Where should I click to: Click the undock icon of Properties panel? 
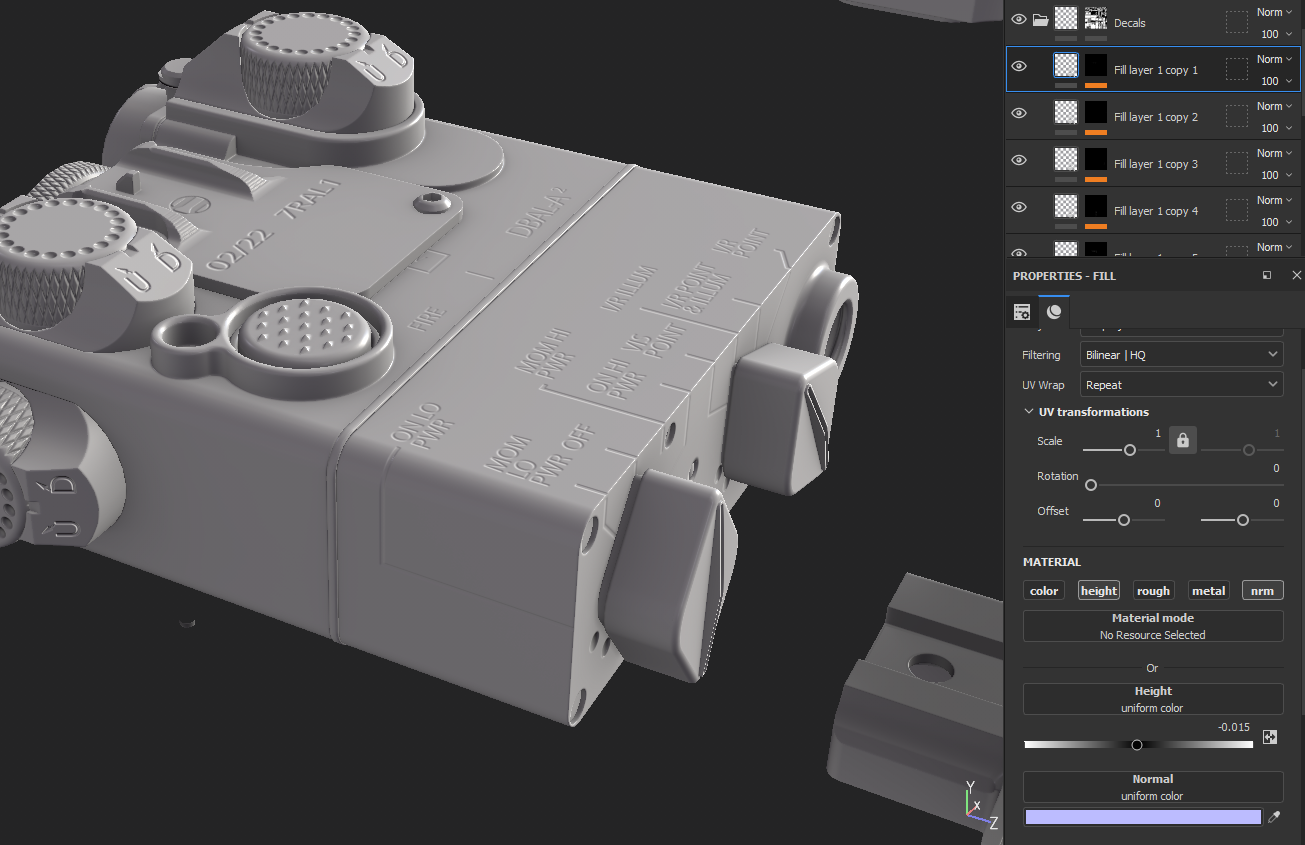[1267, 275]
